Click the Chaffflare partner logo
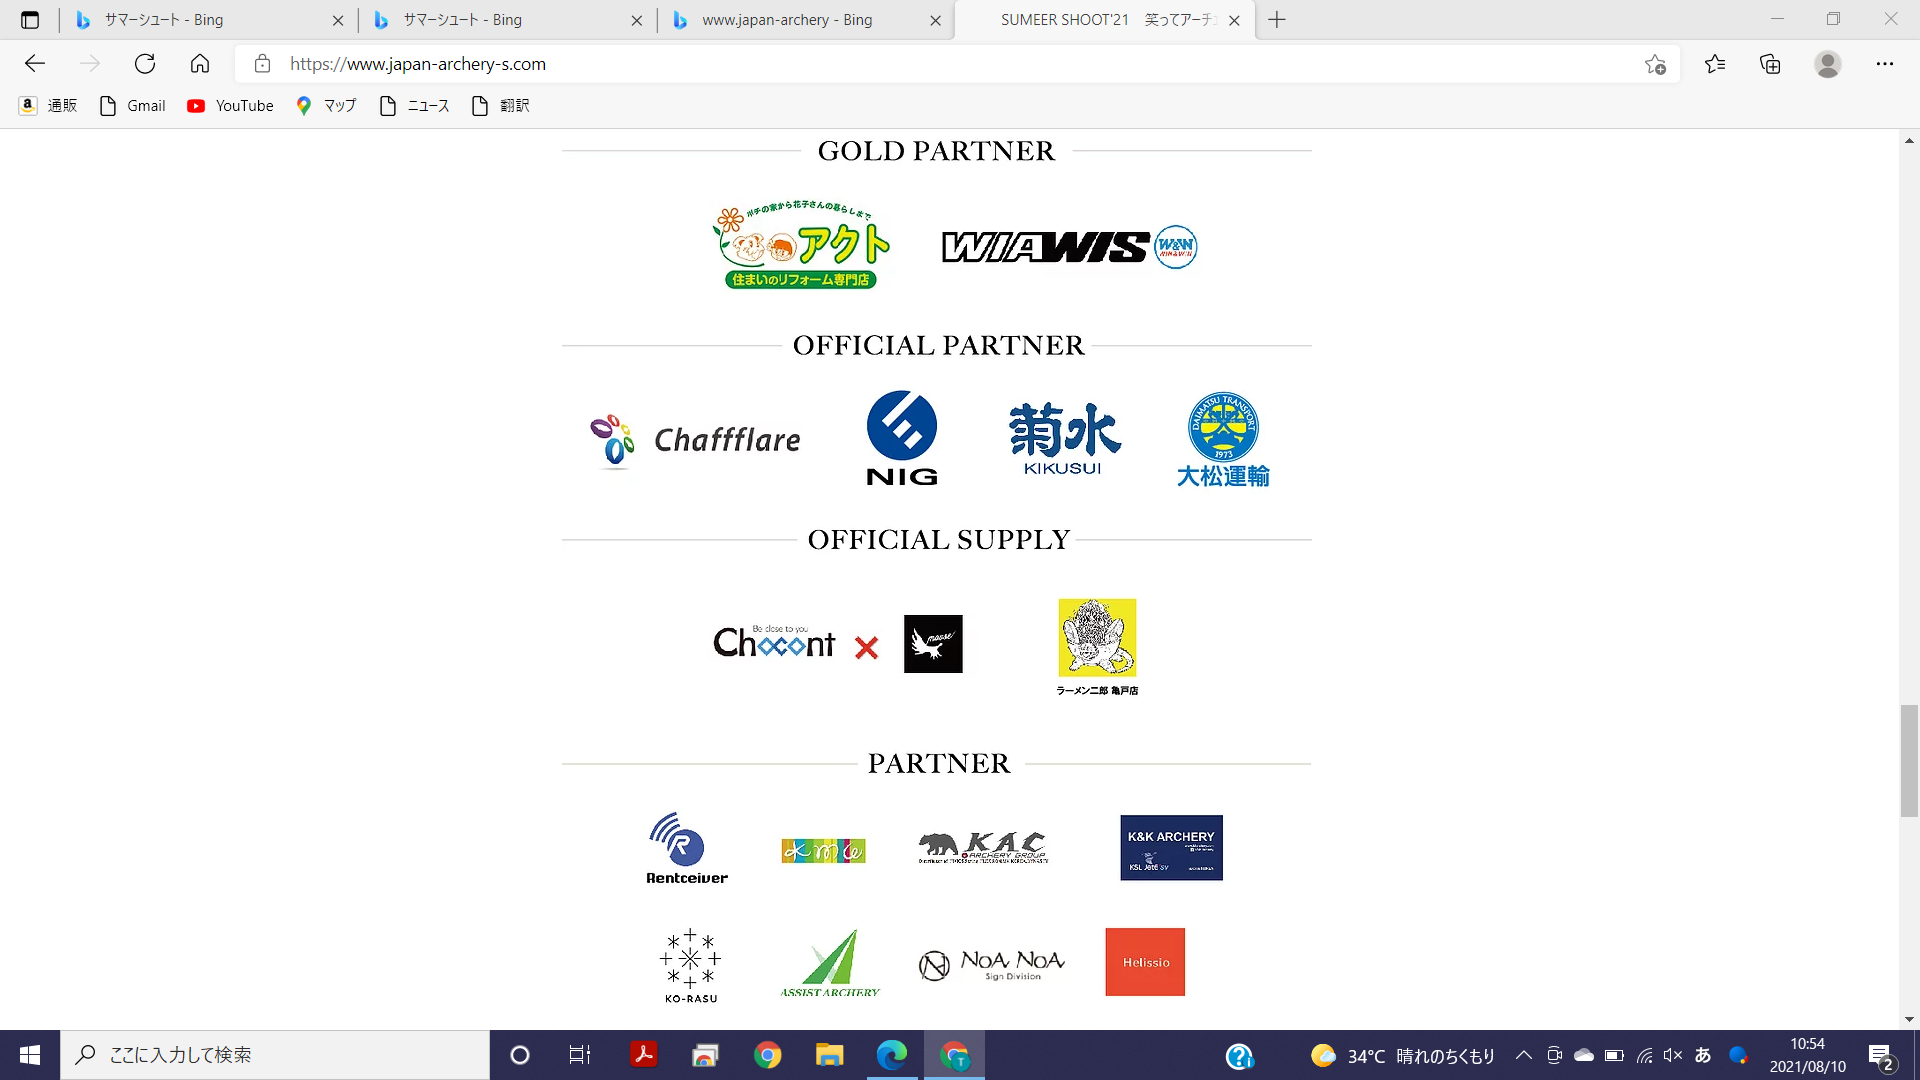The height and width of the screenshot is (1080, 1920). 696,440
